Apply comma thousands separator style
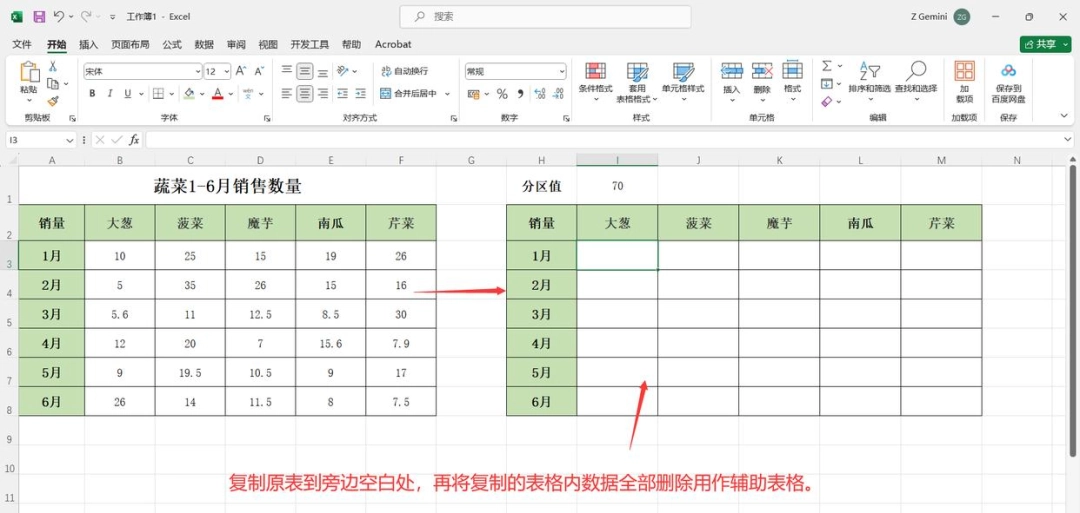Screen dimensions: 1080x513 point(520,94)
